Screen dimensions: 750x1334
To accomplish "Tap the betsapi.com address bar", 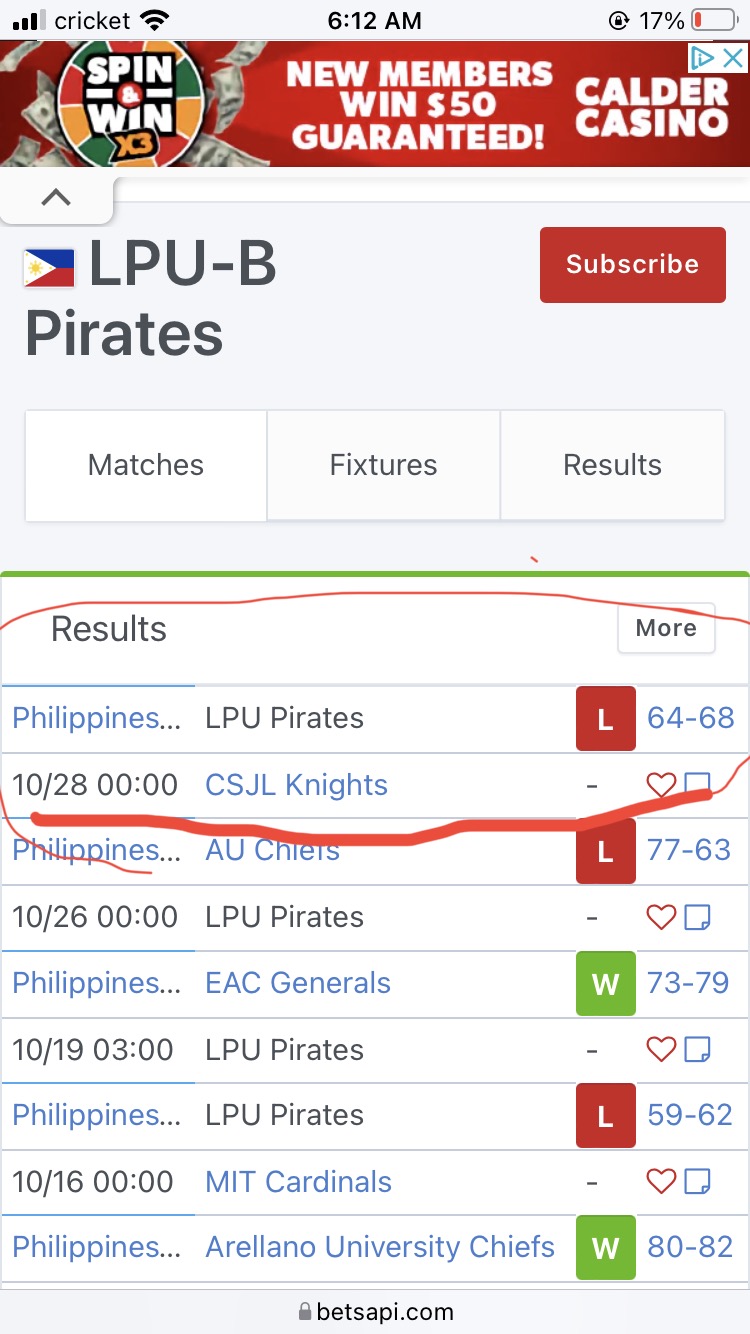I will tap(375, 1311).
